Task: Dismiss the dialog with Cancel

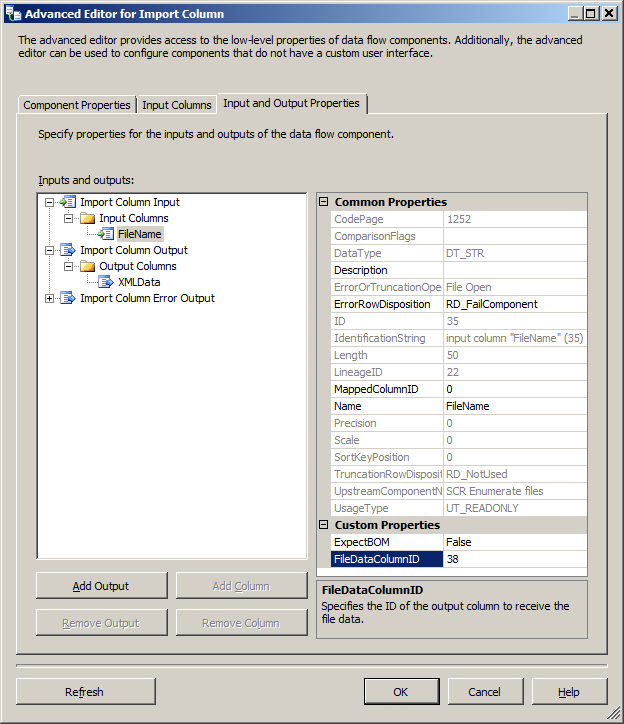Action: coord(485,692)
